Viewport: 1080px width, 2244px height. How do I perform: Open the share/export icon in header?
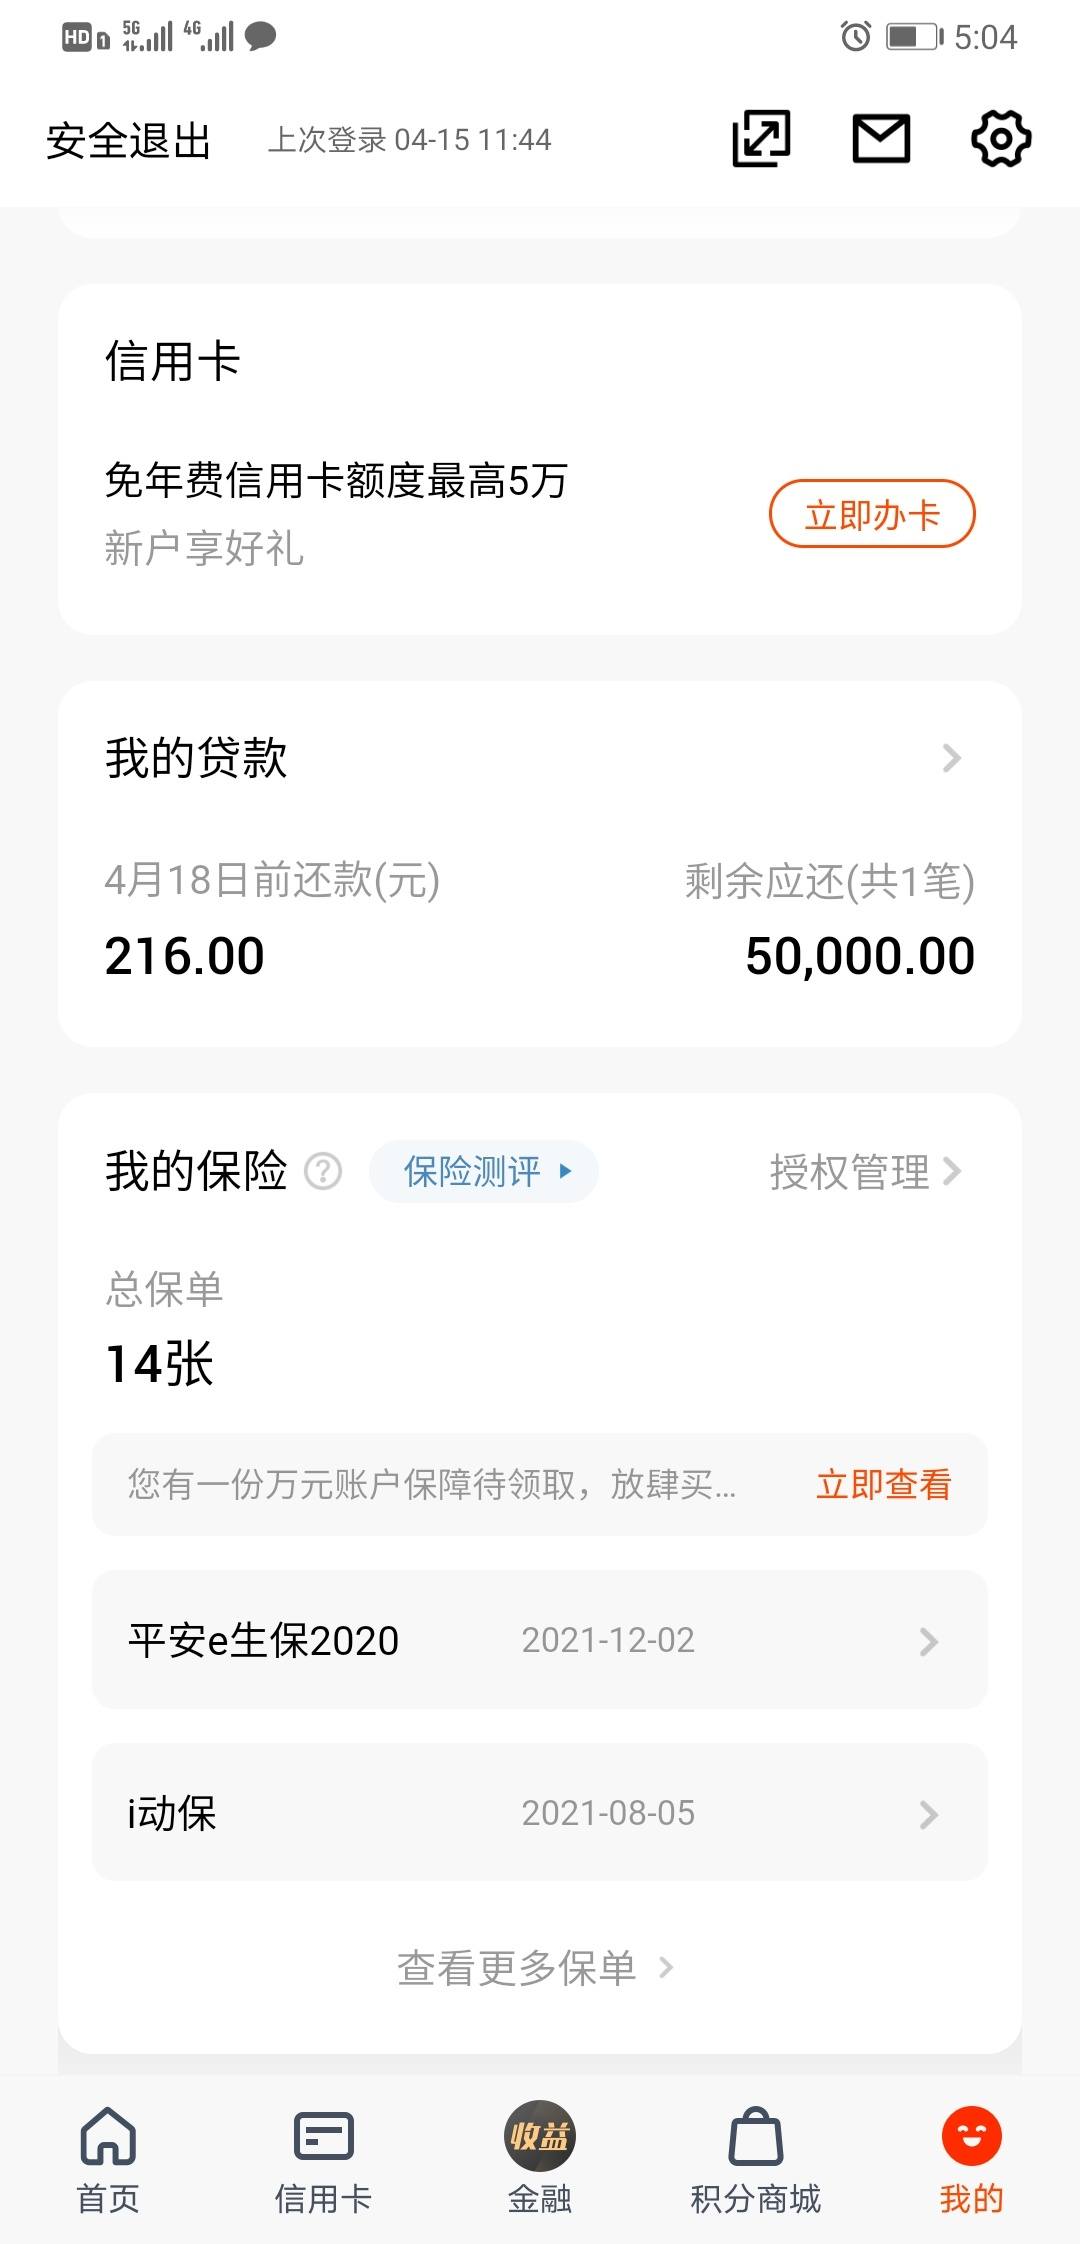coord(761,138)
